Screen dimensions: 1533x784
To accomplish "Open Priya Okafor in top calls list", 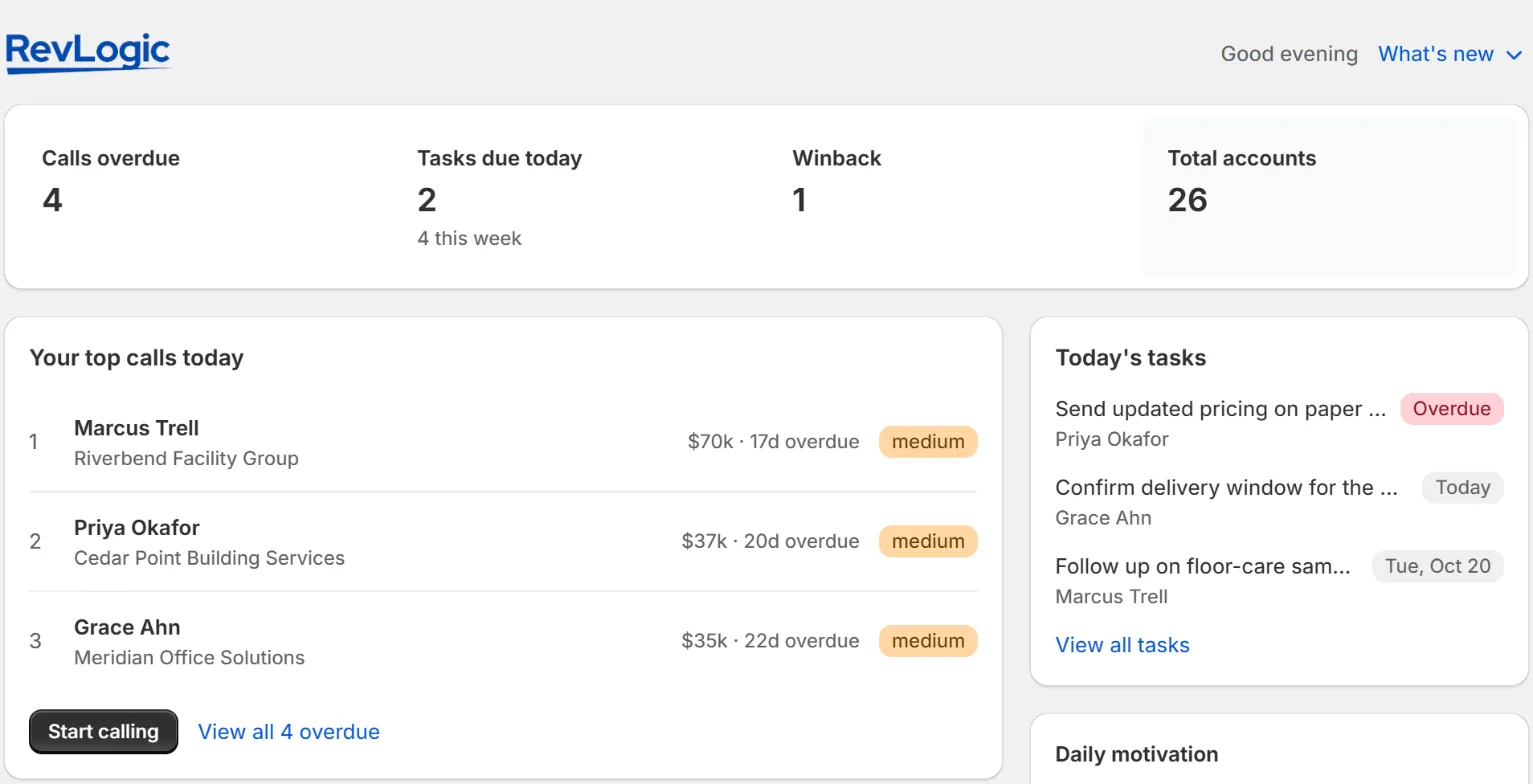I will (137, 528).
